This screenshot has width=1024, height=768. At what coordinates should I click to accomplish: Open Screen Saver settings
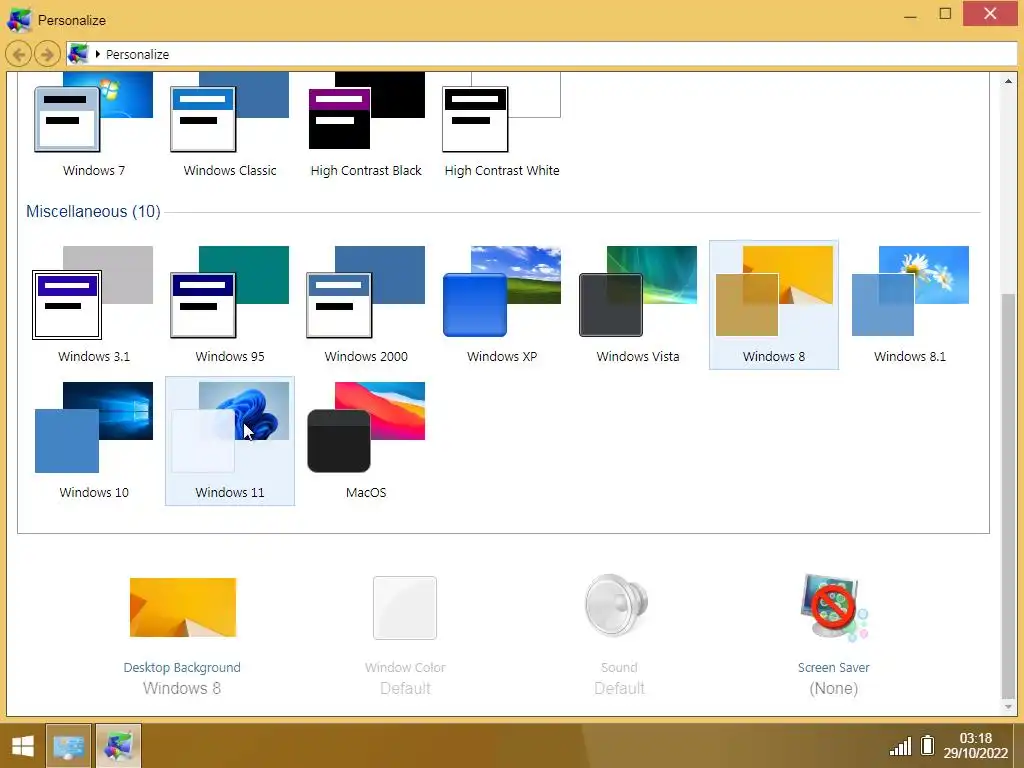click(834, 637)
